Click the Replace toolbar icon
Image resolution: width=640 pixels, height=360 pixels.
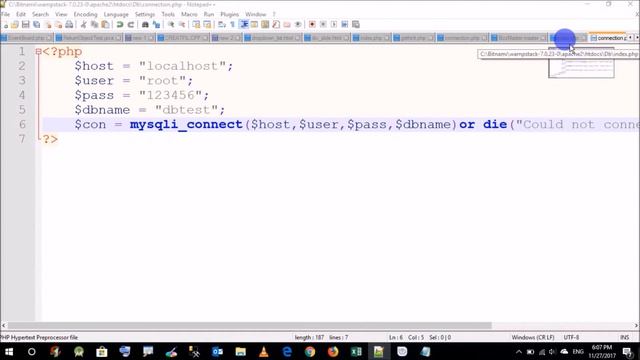point(156,24)
